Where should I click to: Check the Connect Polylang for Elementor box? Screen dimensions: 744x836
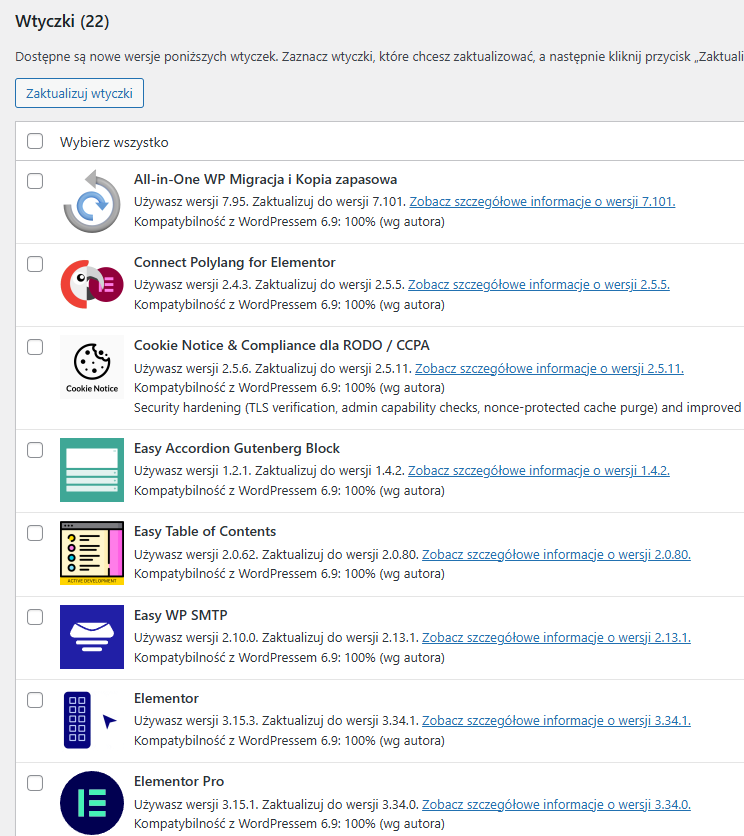tap(35, 264)
